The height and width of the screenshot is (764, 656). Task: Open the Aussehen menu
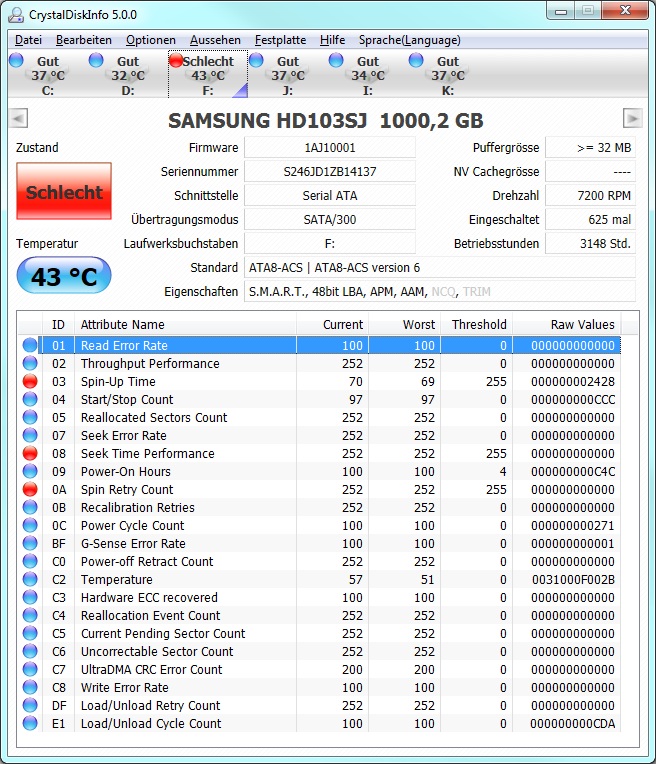pyautogui.click(x=215, y=40)
